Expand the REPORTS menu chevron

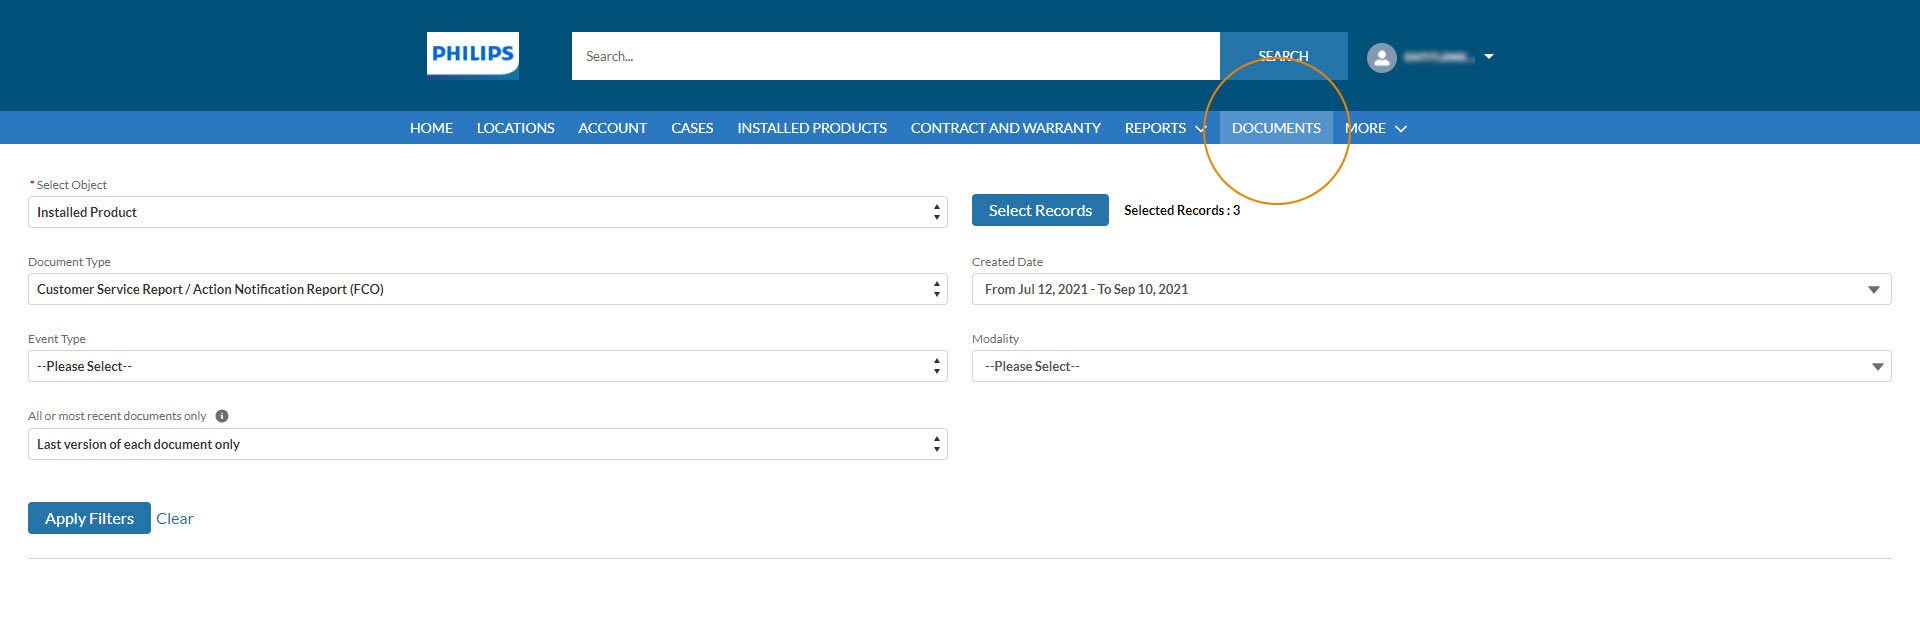[x=1200, y=129]
